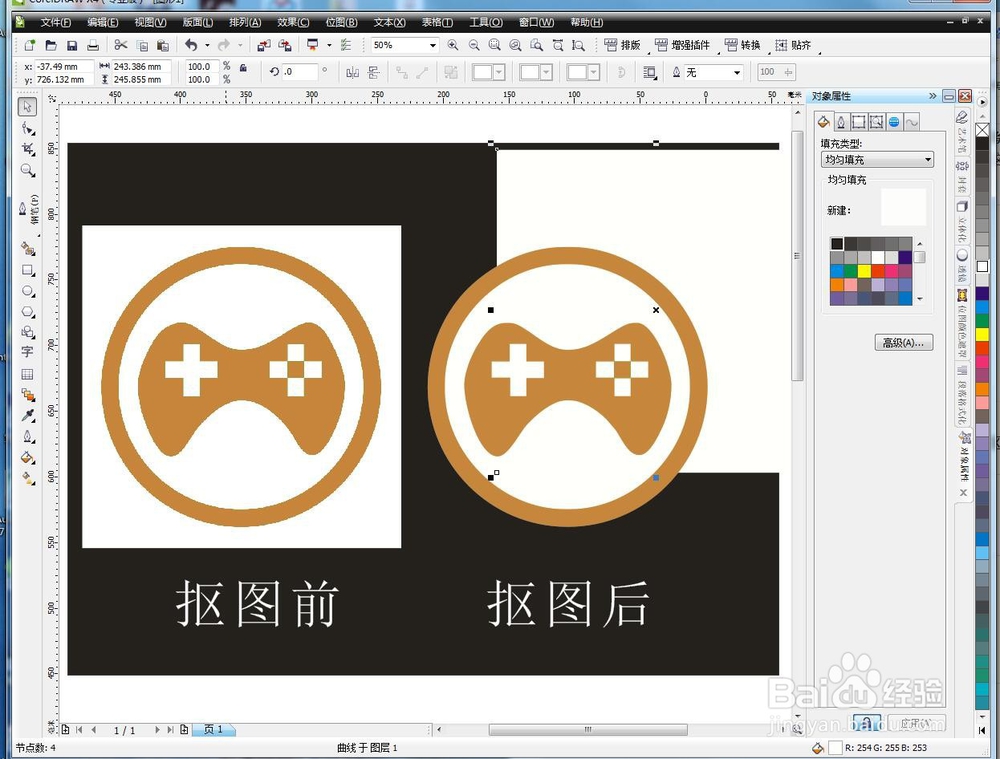Click the Cut scissors icon
The width and height of the screenshot is (1000, 759).
click(121, 45)
